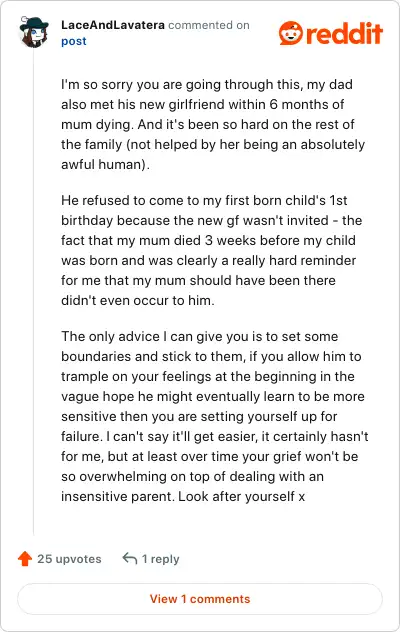
Task: Click the paragraph starting "He refused to come"
Action: click(212, 250)
